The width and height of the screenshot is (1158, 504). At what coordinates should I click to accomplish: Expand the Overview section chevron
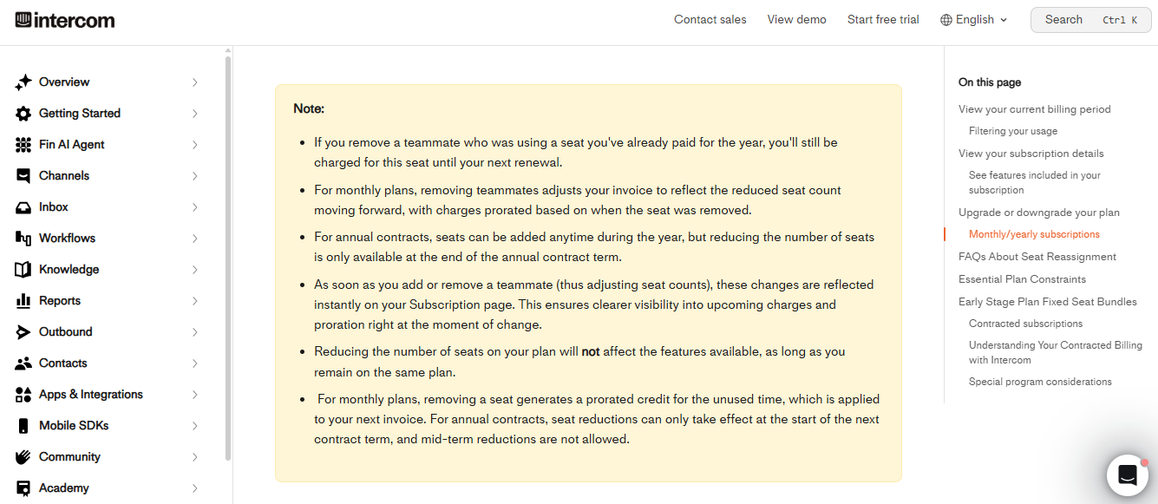pos(195,83)
